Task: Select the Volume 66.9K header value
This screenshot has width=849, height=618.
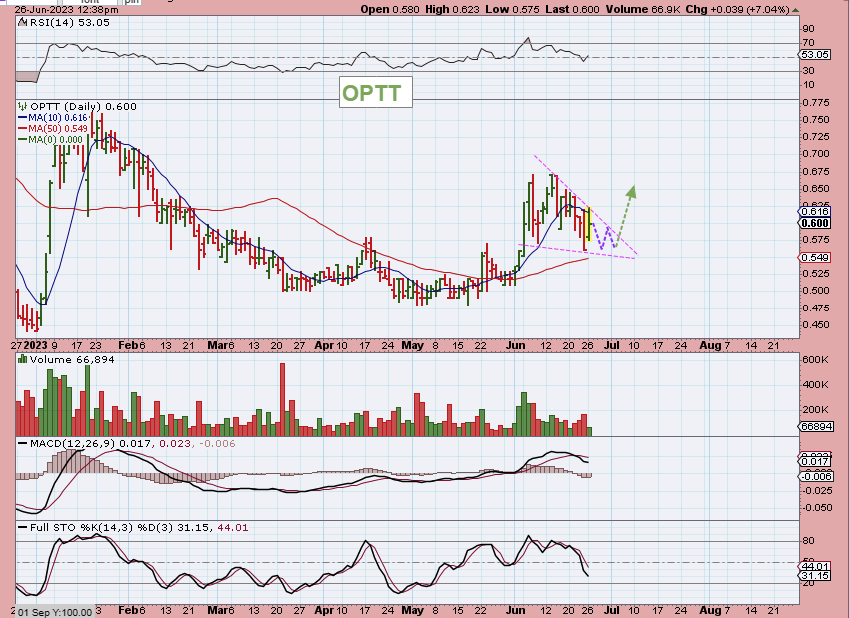Action: 643,9
